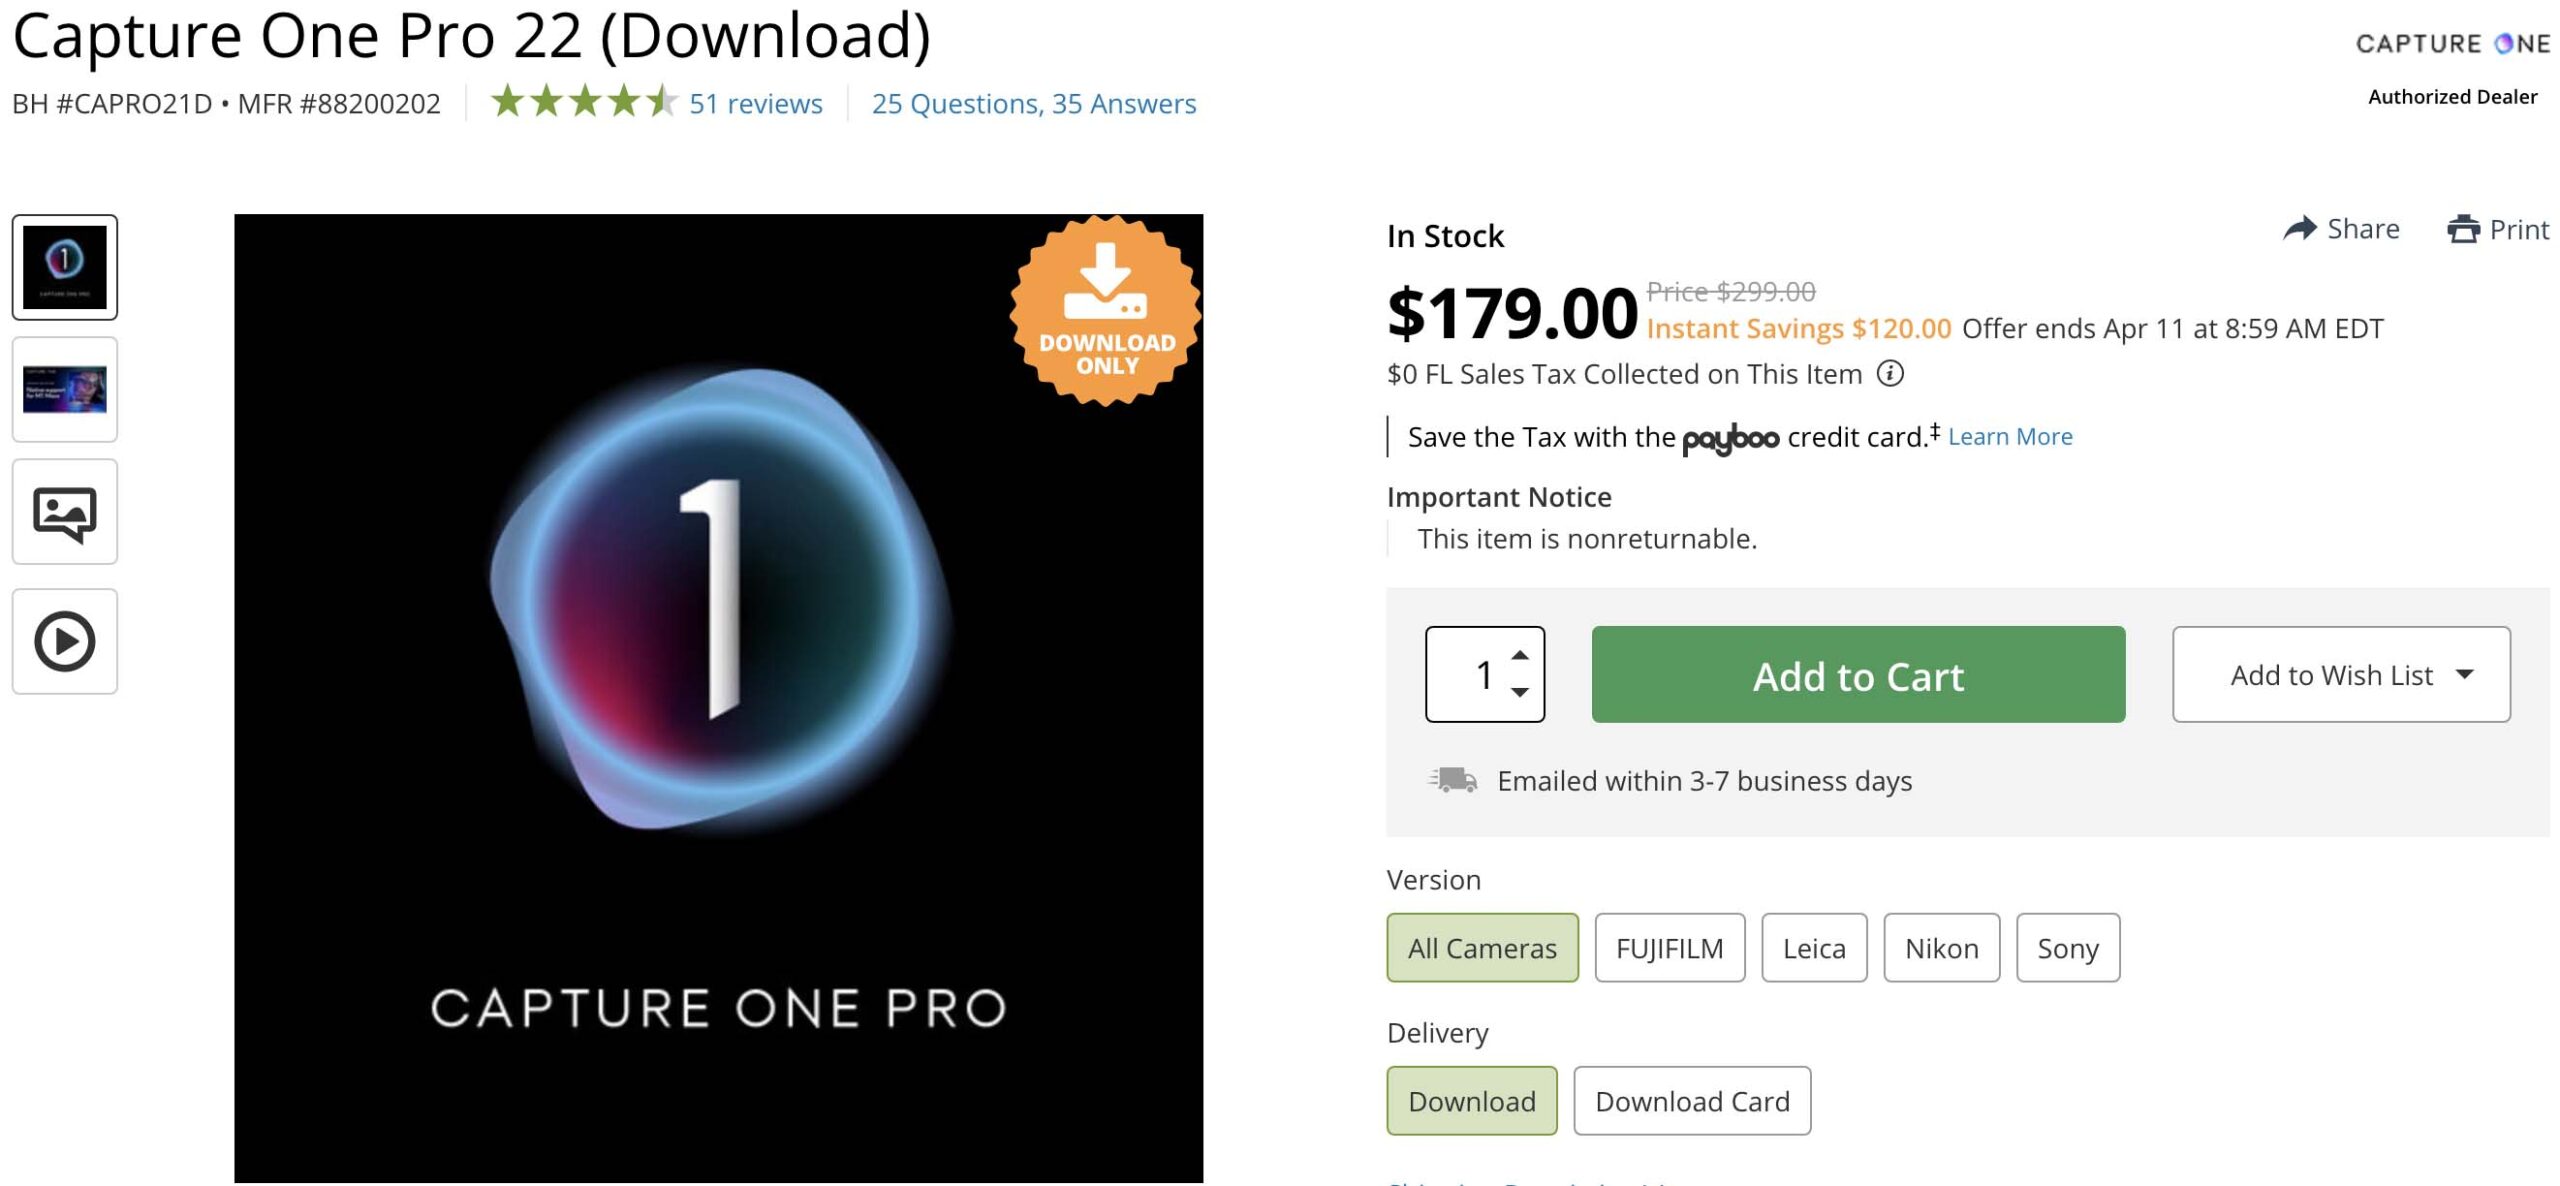Play the product video thumbnail icon
The height and width of the screenshot is (1186, 2560).
pyautogui.click(x=65, y=641)
